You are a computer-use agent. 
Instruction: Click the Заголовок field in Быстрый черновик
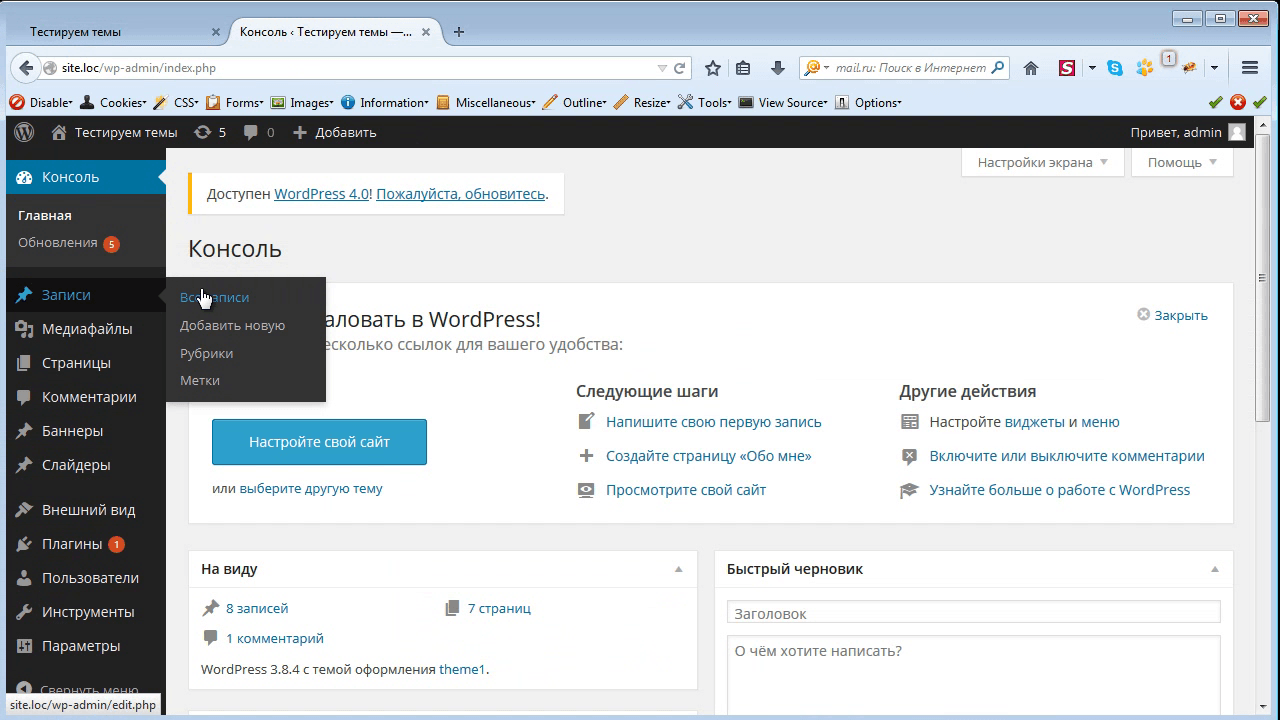point(974,613)
